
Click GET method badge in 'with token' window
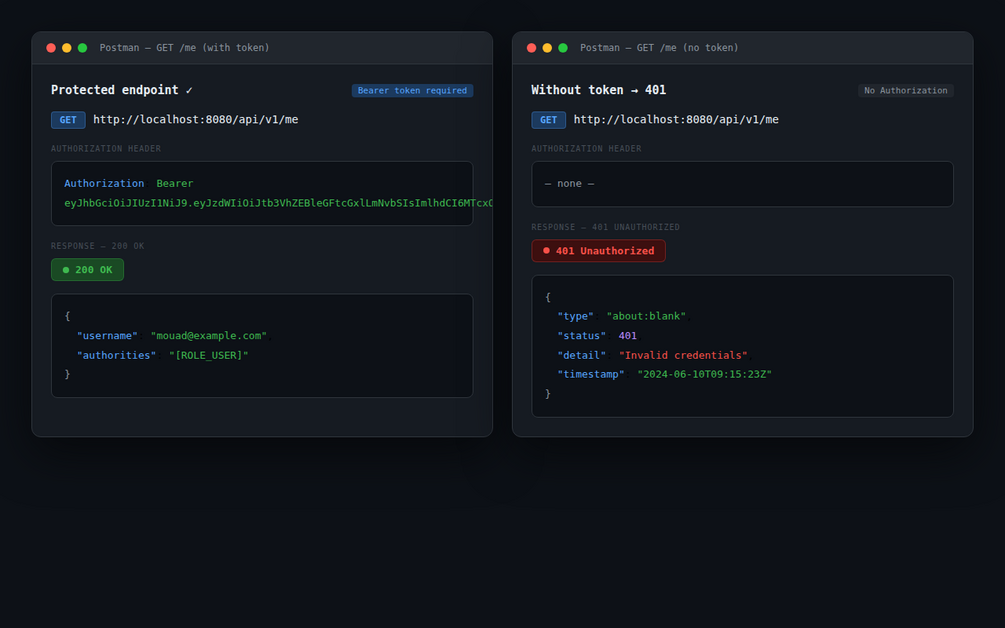coord(68,120)
